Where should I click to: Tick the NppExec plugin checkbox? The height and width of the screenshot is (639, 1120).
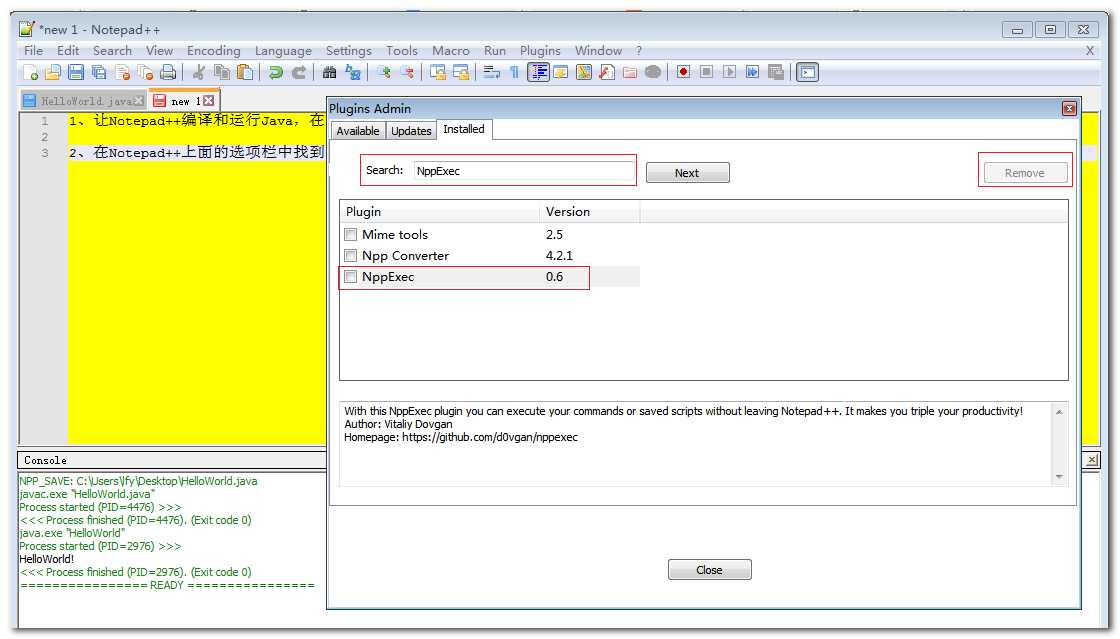(x=351, y=277)
